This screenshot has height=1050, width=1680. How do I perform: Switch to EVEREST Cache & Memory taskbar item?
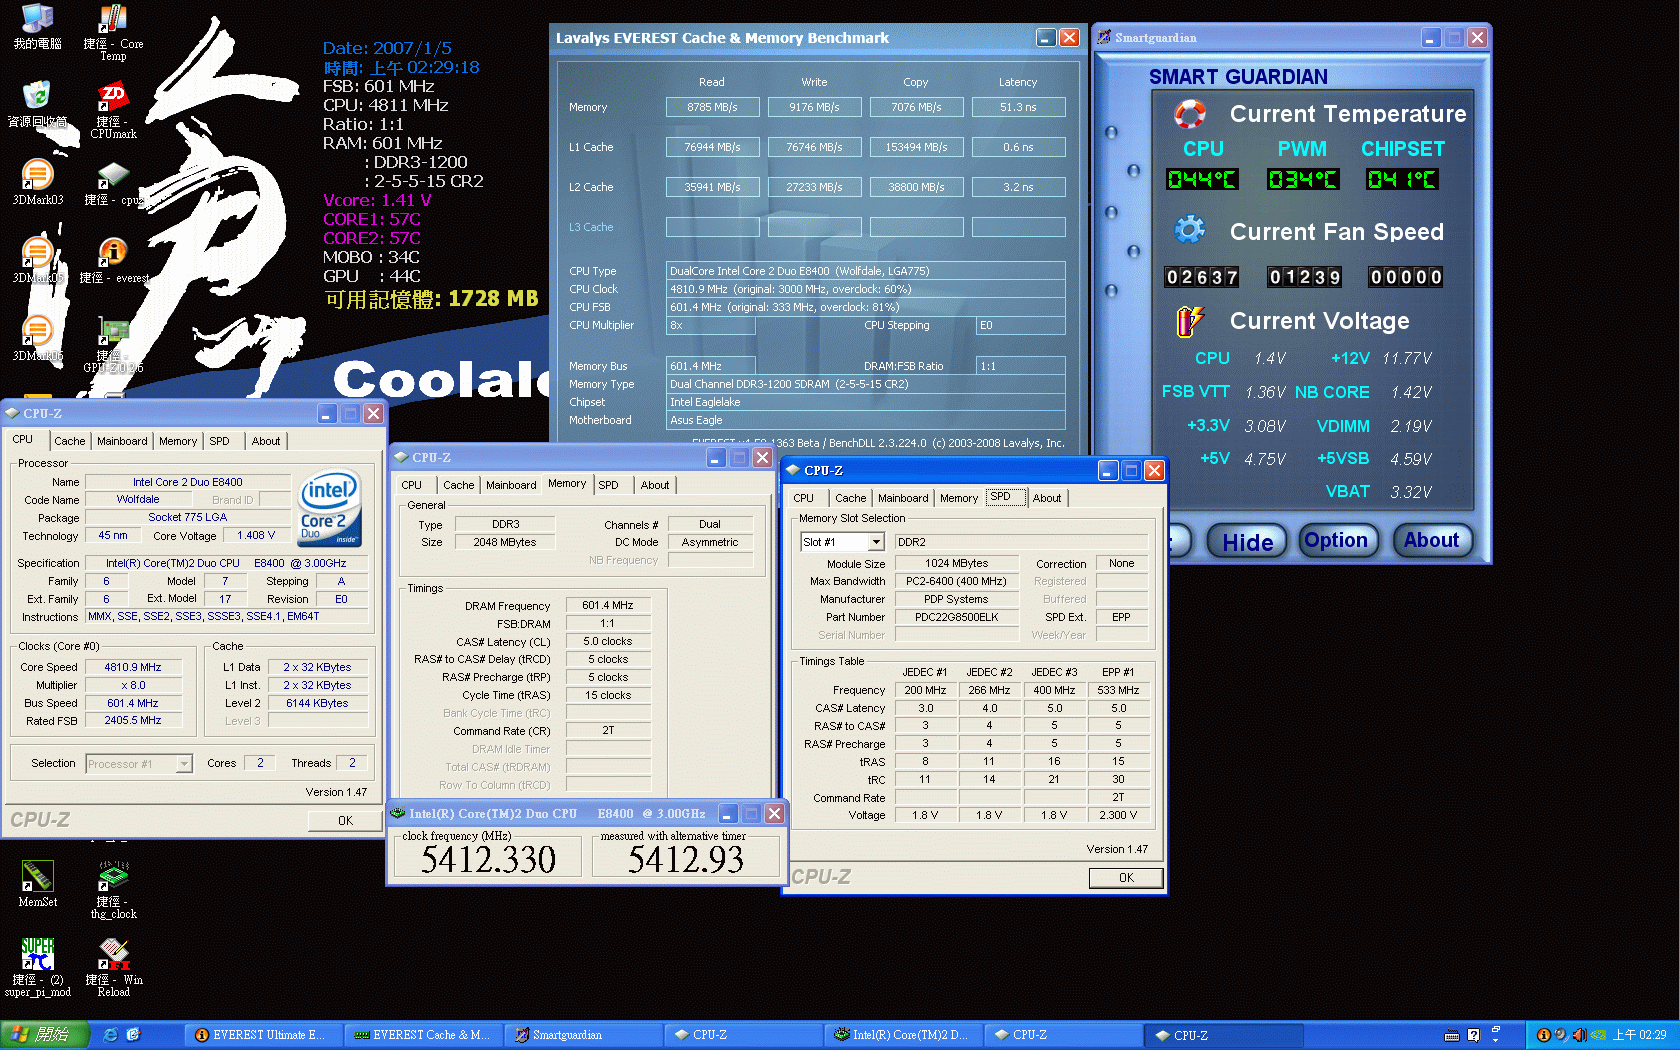[x=421, y=1035]
